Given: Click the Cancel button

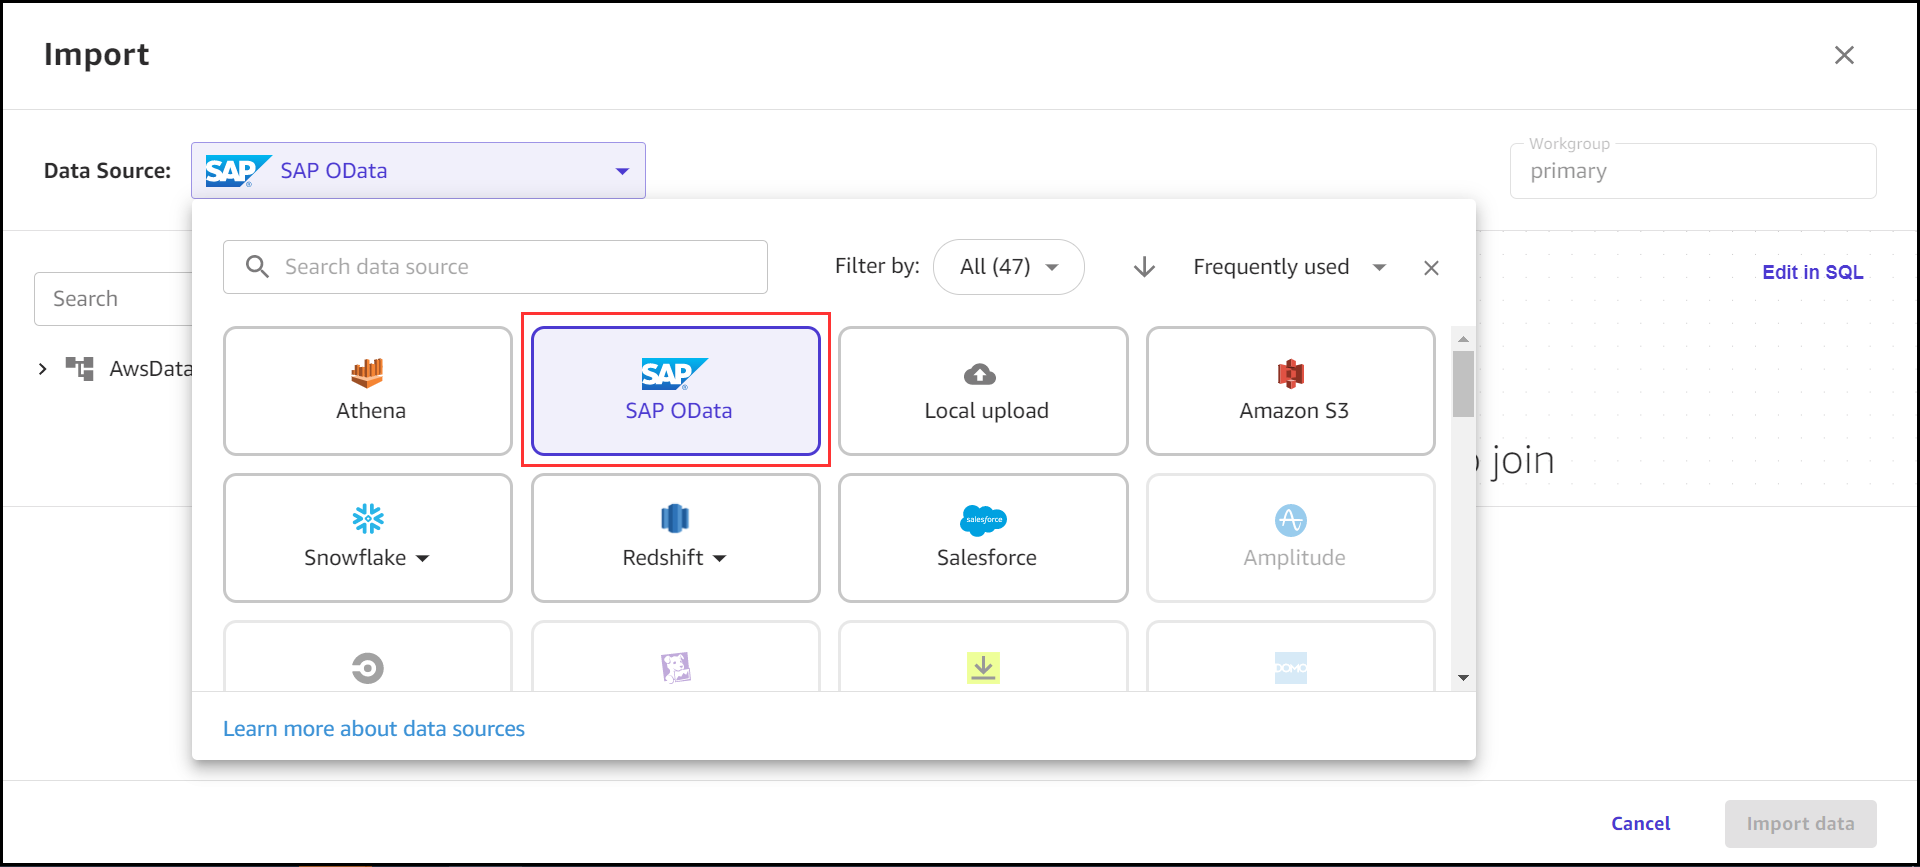Looking at the screenshot, I should 1640,824.
